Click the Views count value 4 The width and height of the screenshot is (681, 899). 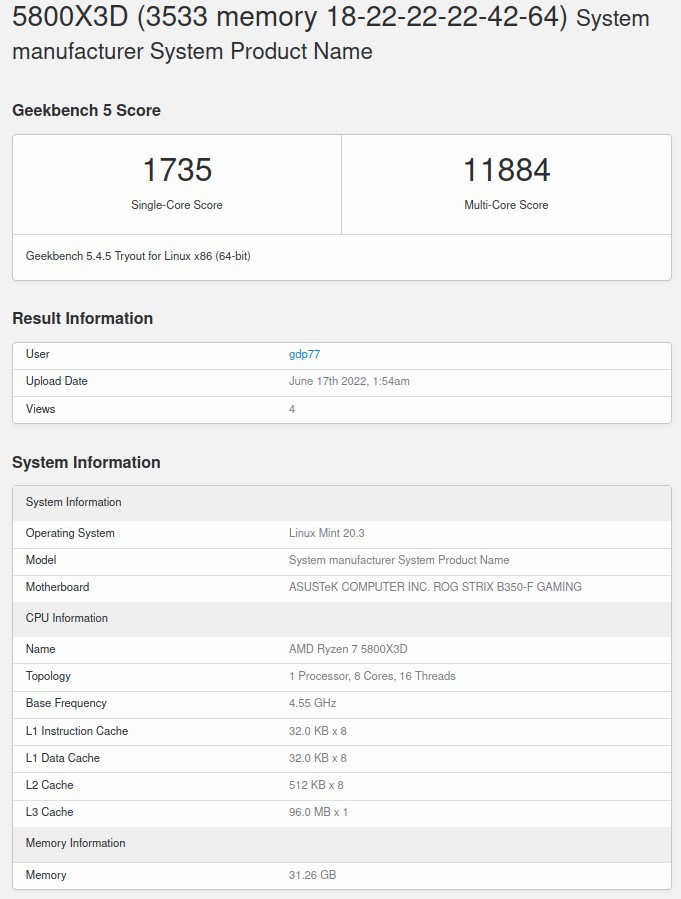[x=292, y=409]
